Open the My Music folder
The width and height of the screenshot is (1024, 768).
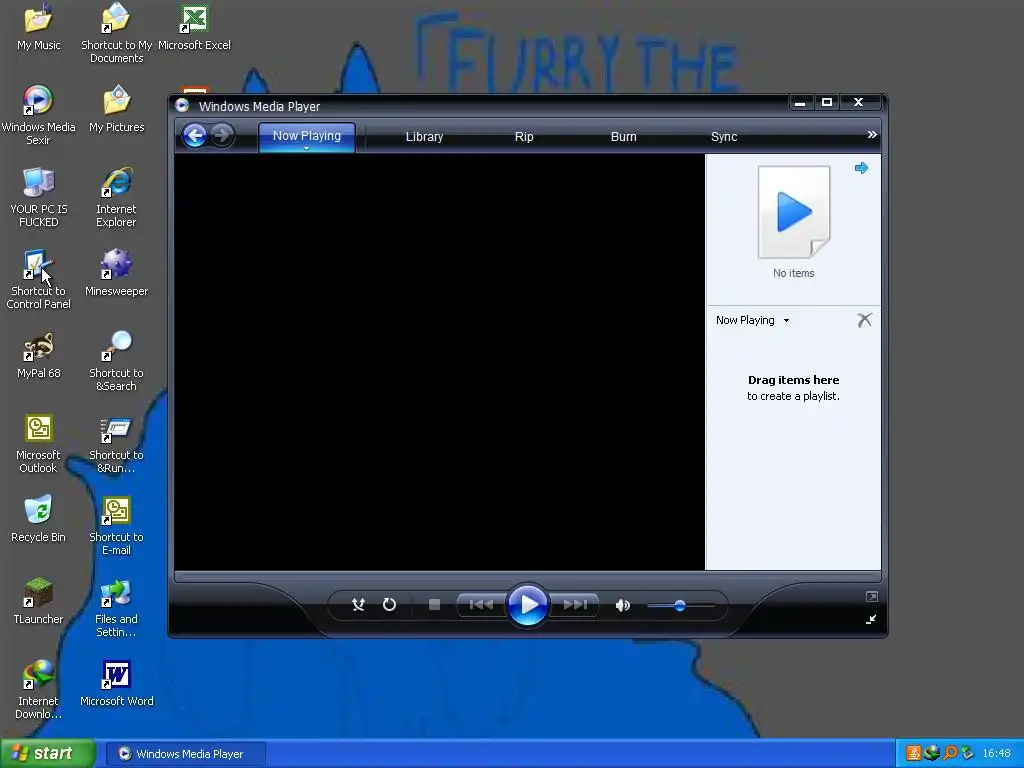[x=39, y=27]
